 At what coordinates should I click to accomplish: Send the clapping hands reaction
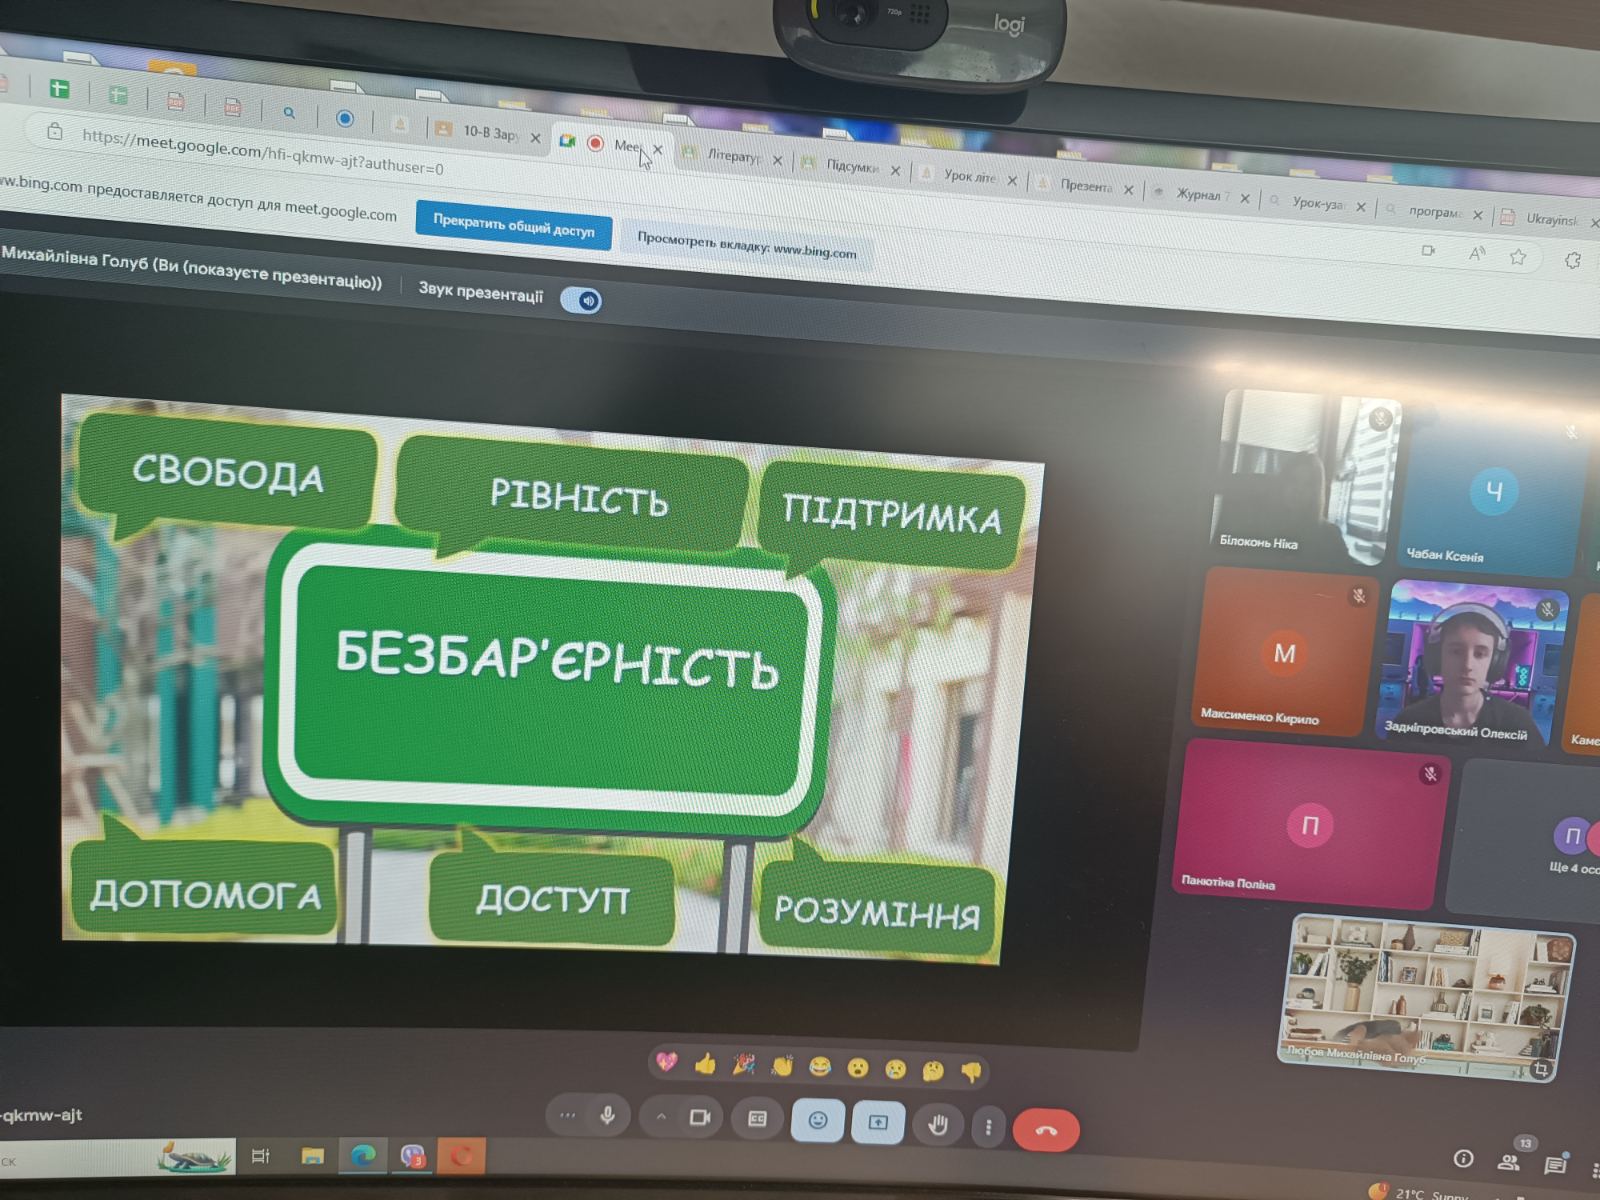(x=781, y=1067)
